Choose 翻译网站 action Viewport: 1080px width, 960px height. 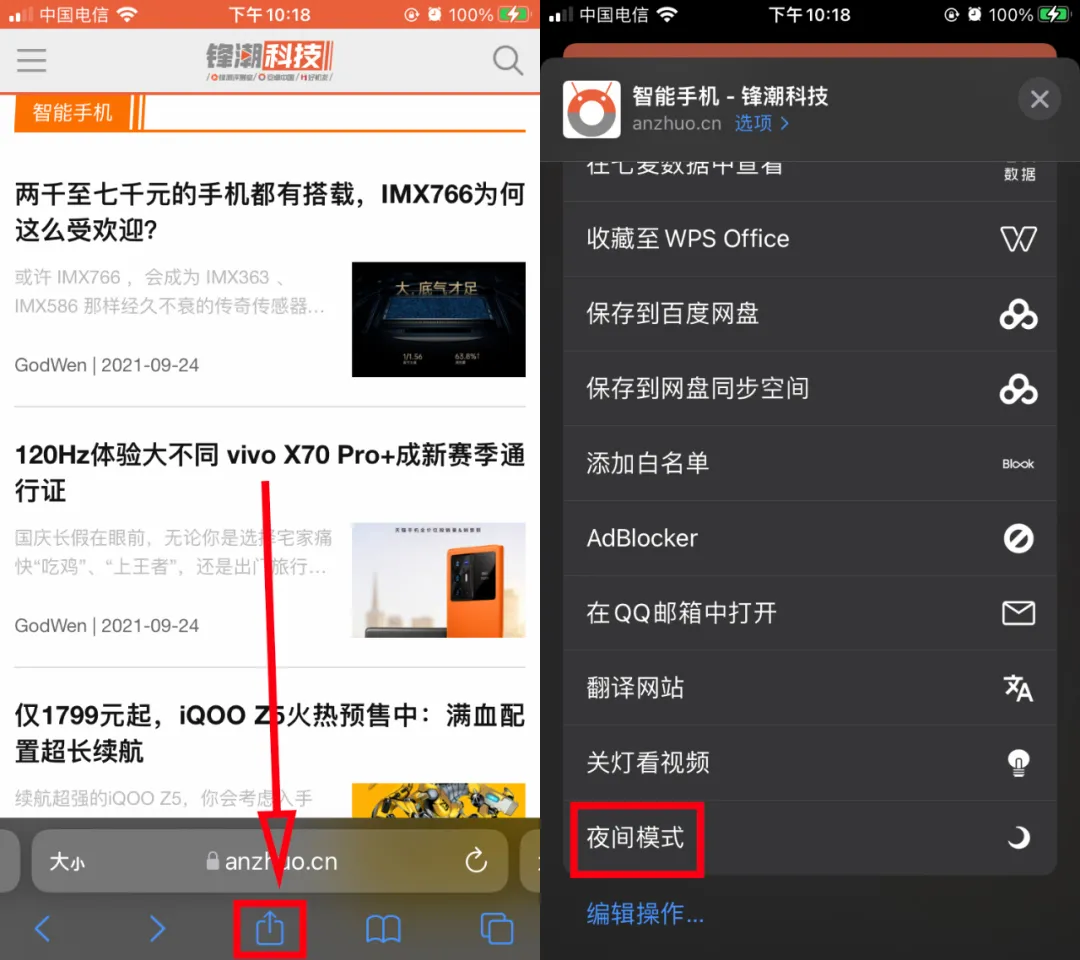coord(809,687)
